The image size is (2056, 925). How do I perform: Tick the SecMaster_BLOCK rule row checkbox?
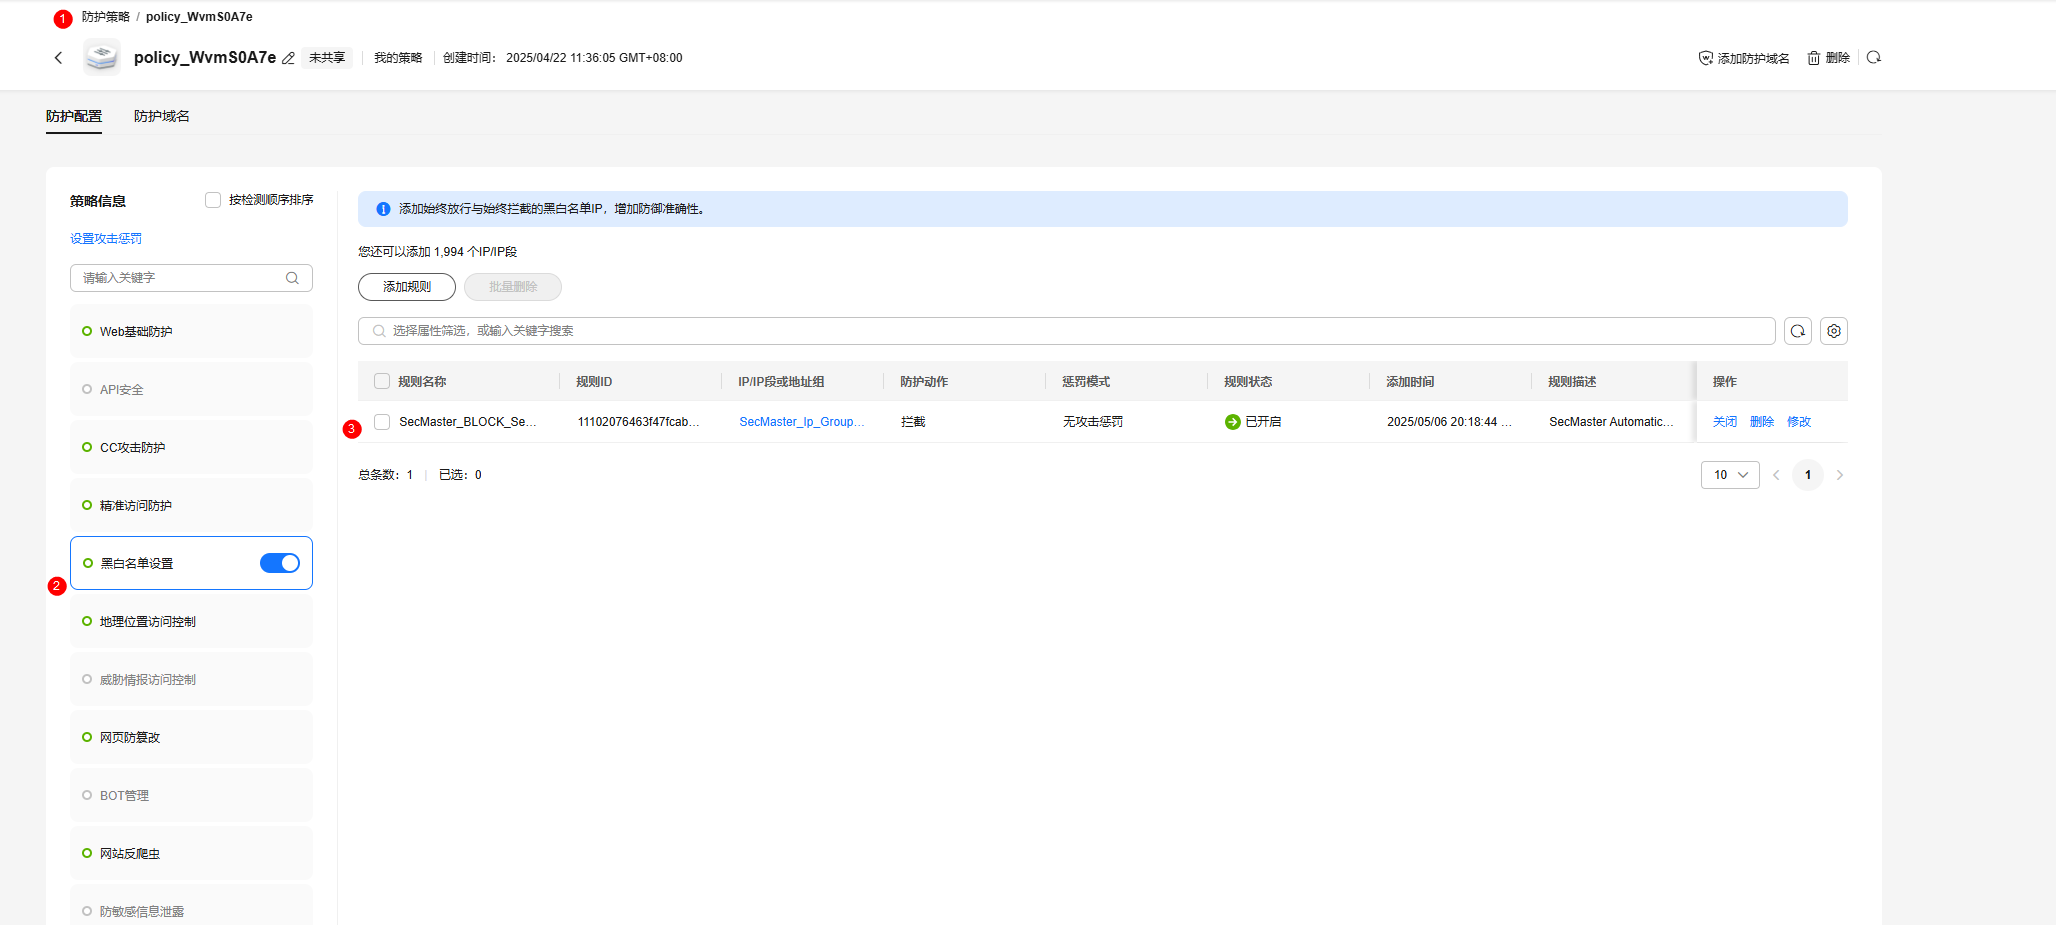[382, 422]
